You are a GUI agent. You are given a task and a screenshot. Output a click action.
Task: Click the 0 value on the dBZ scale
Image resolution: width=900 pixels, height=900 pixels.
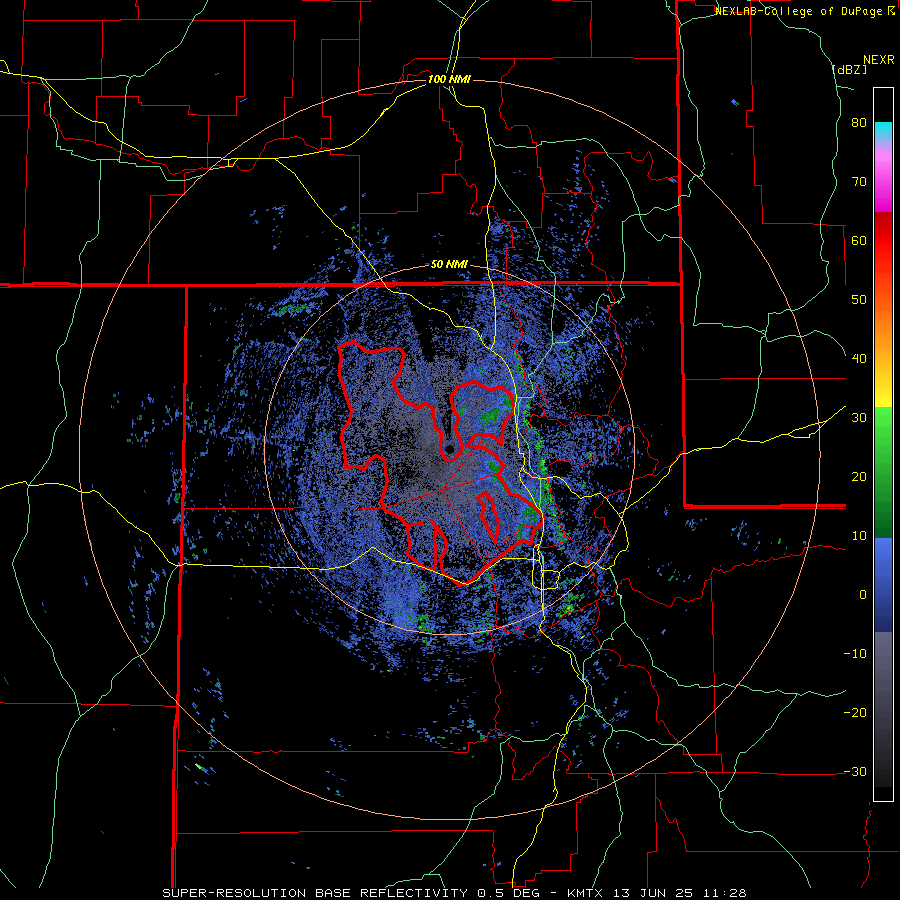point(863,595)
